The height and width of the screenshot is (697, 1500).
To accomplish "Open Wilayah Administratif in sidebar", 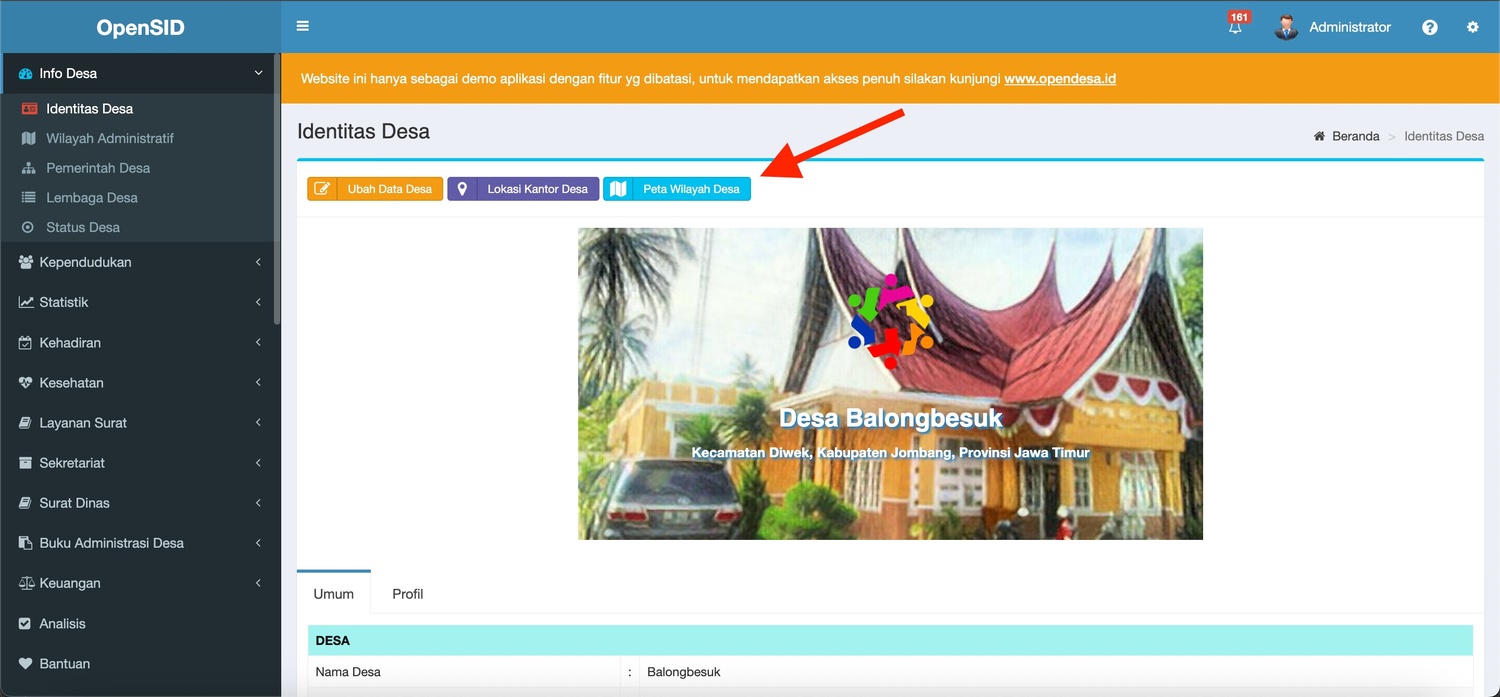I will point(110,138).
